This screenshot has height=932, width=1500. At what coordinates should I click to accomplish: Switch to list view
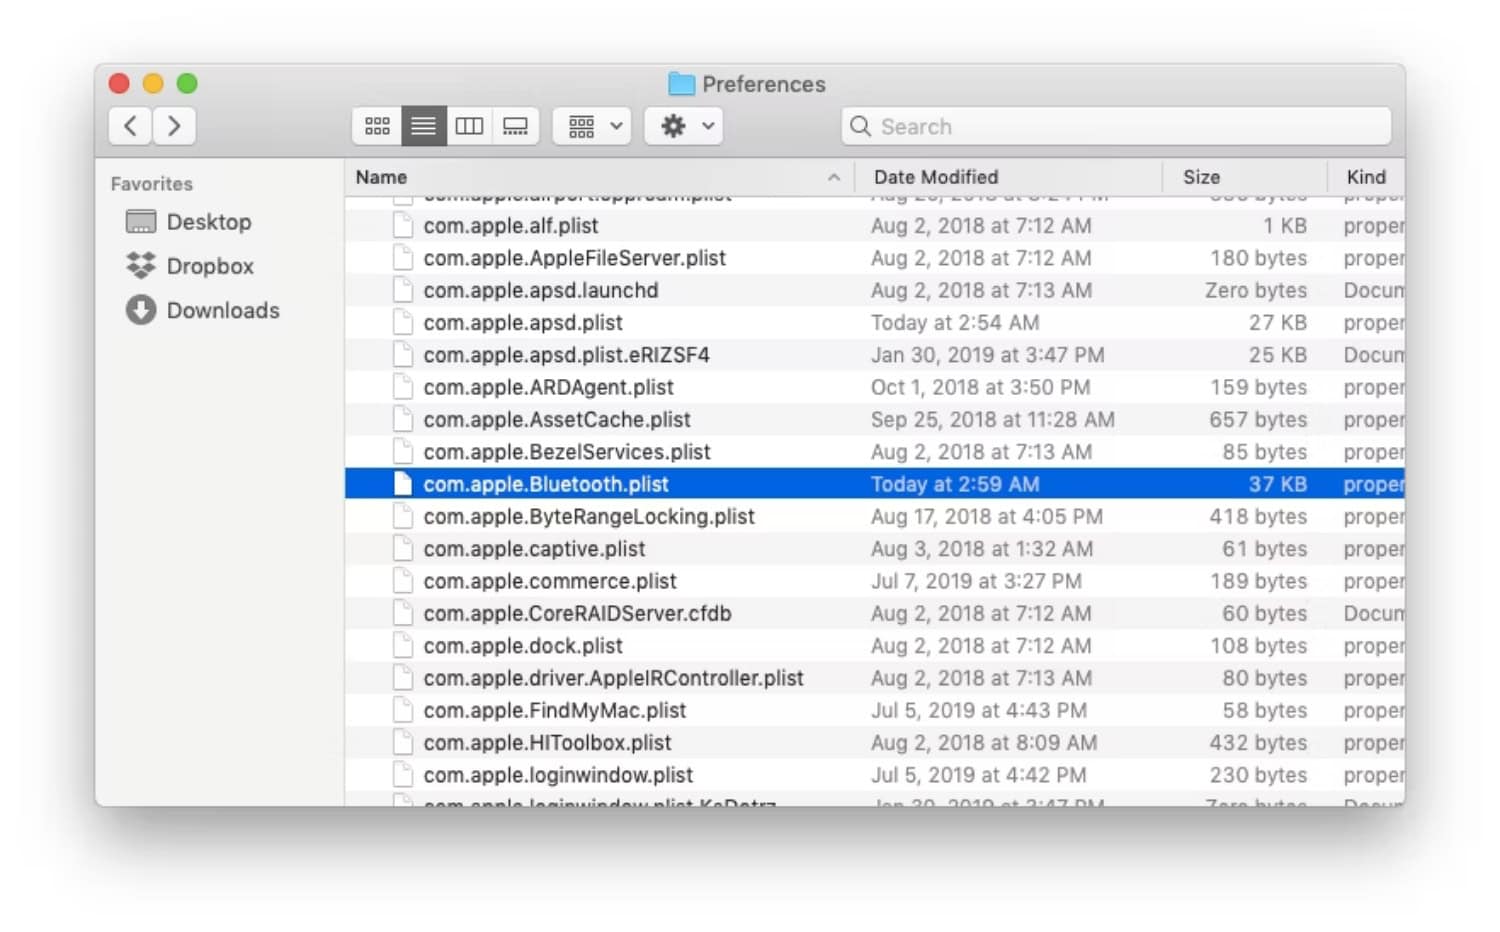point(424,126)
